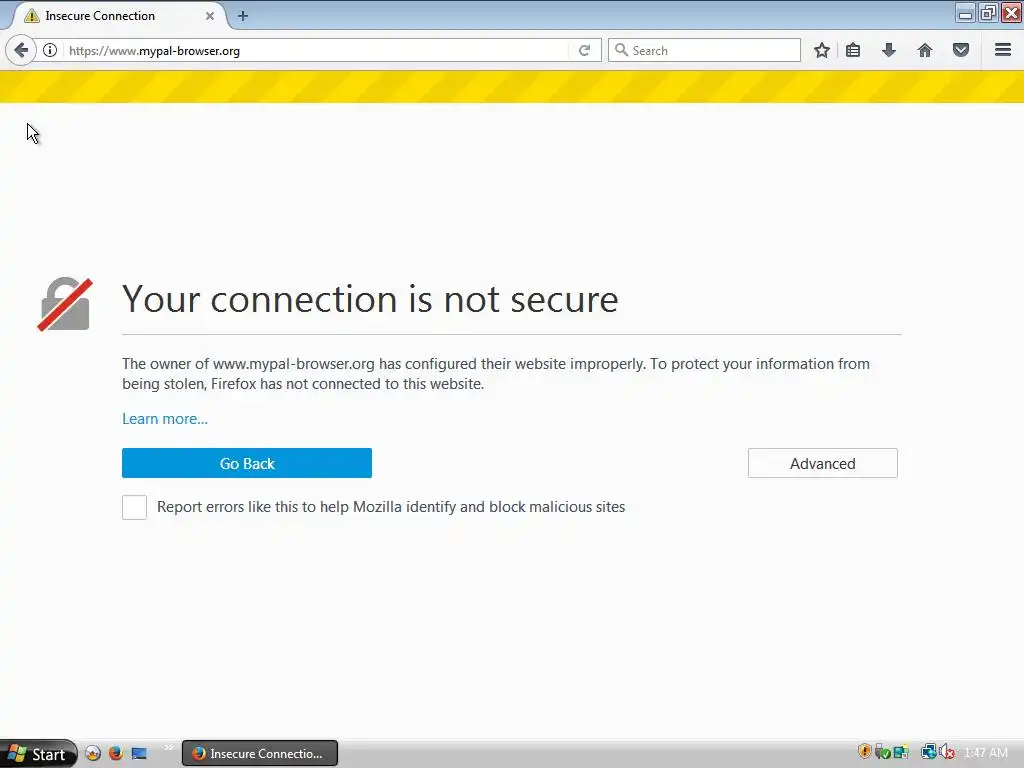Screen dimensions: 1024x768
Task: Focus the URL address bar
Action: point(317,50)
